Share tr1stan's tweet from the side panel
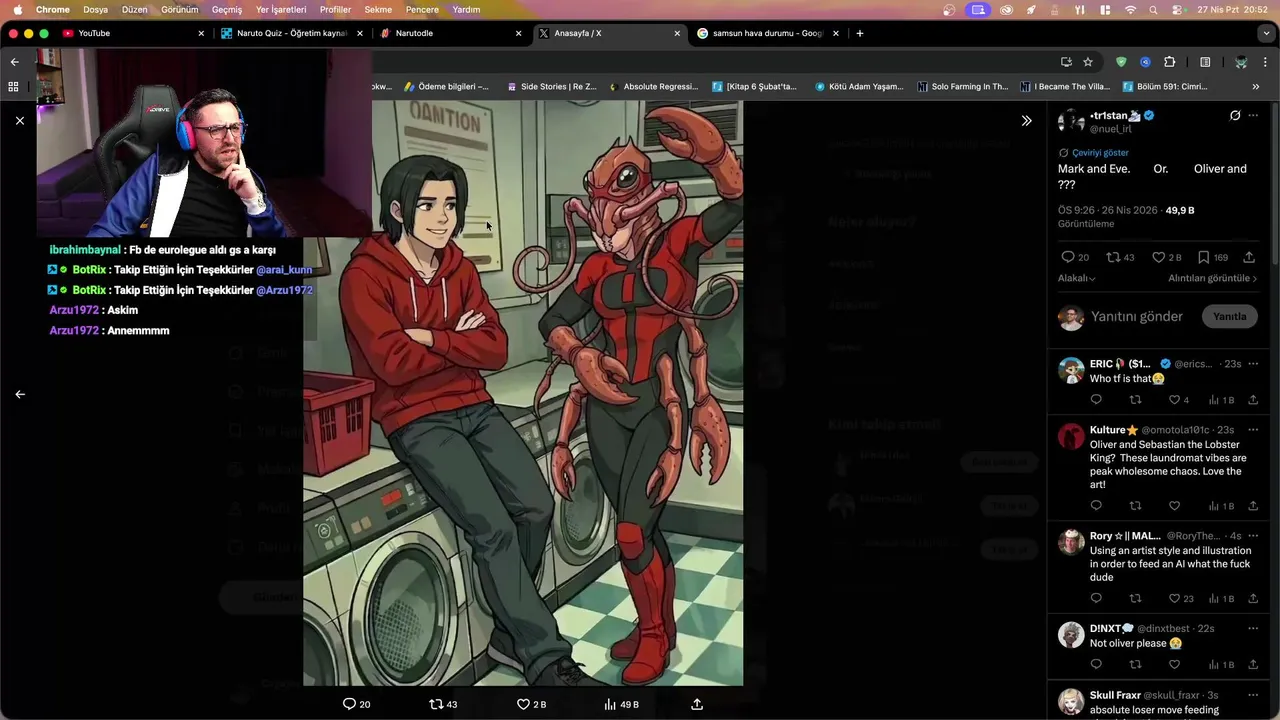Viewport: 1280px width, 720px height. 1249,257
